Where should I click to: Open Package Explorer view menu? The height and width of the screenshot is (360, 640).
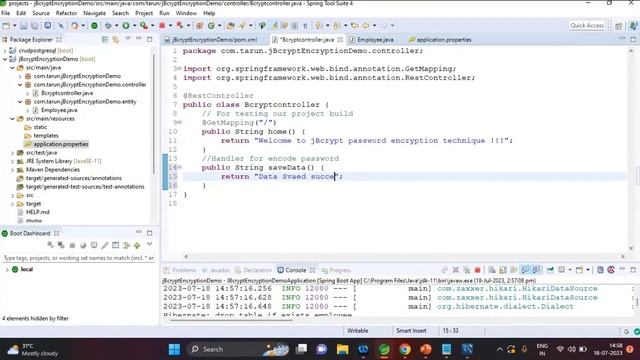click(128, 39)
